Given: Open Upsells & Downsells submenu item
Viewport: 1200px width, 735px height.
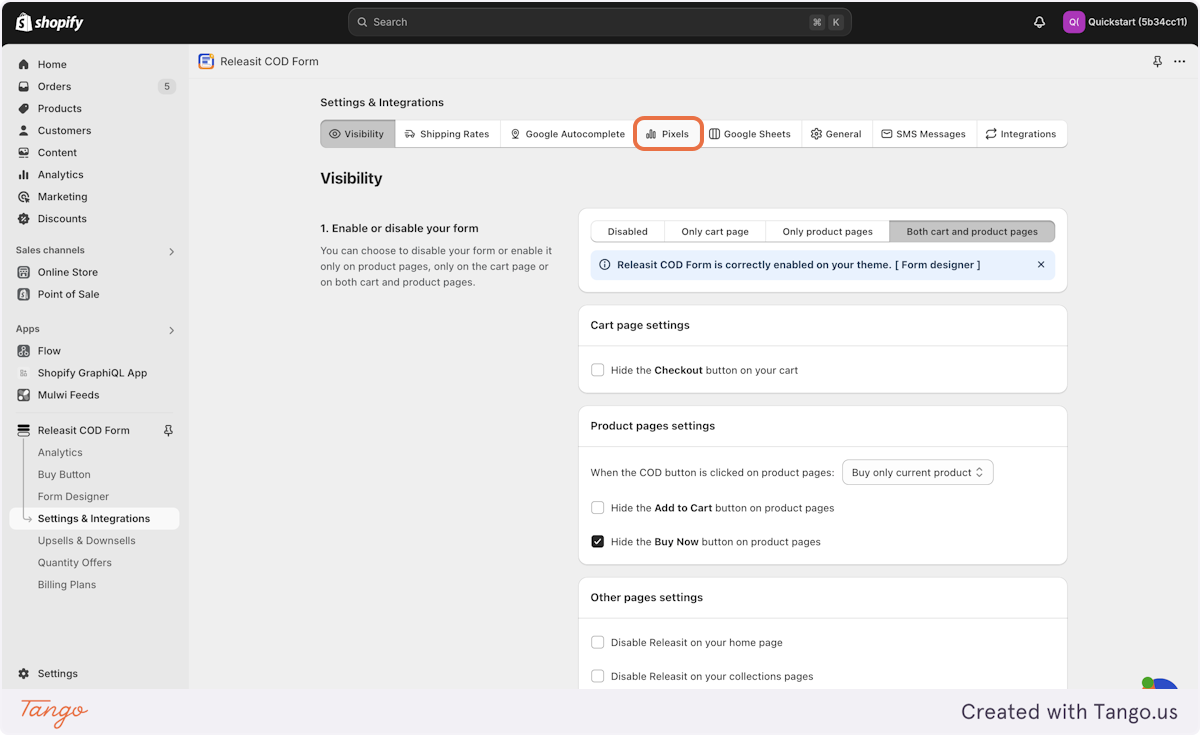Looking at the screenshot, I should [86, 541].
